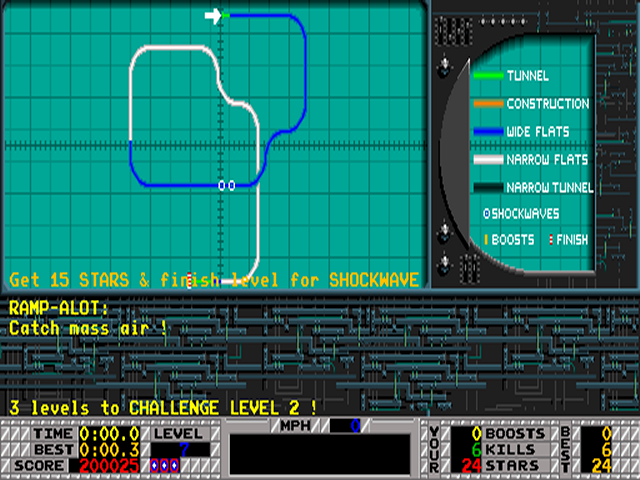Click the third shockwave icon beside the score

click(x=175, y=465)
